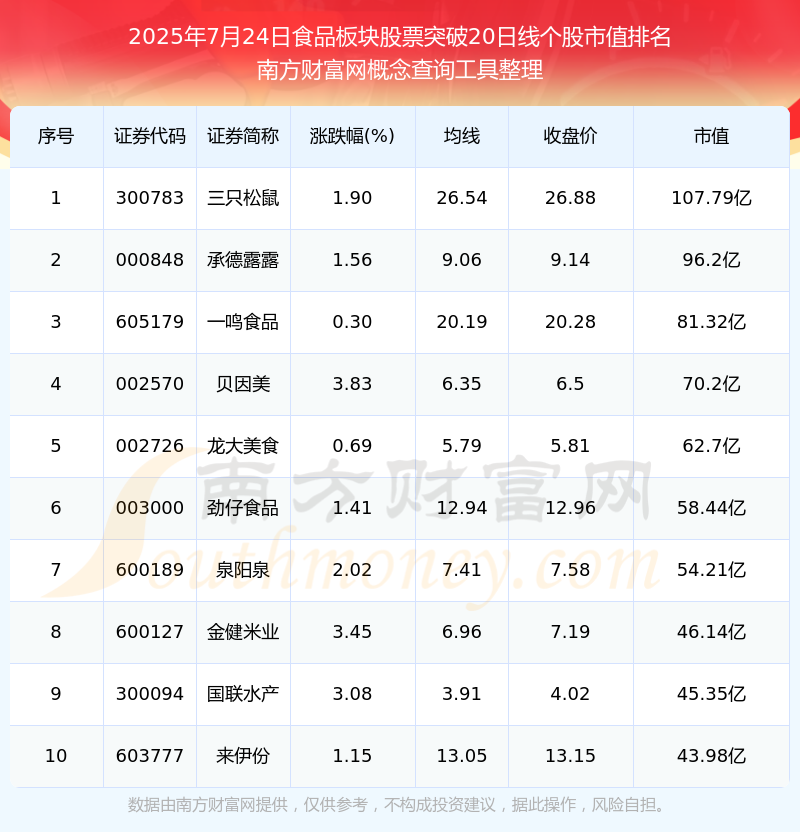Click moving average 5.79
The width and height of the screenshot is (800, 832).
tap(462, 446)
